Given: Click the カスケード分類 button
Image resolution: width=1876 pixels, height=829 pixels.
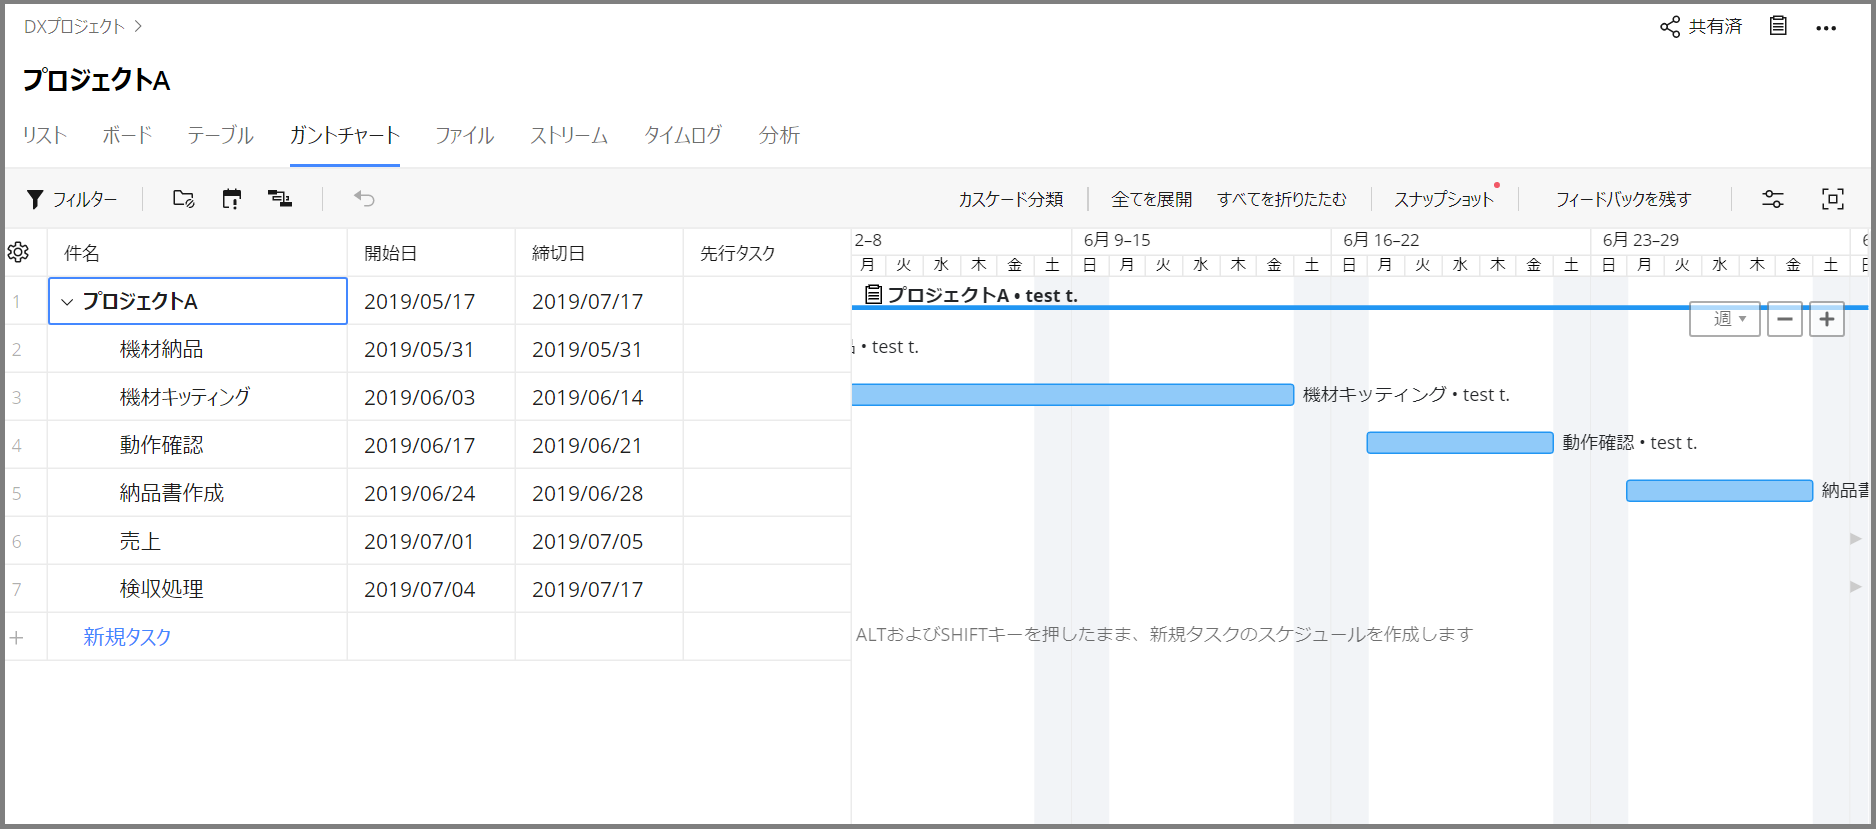Looking at the screenshot, I should 1011,199.
